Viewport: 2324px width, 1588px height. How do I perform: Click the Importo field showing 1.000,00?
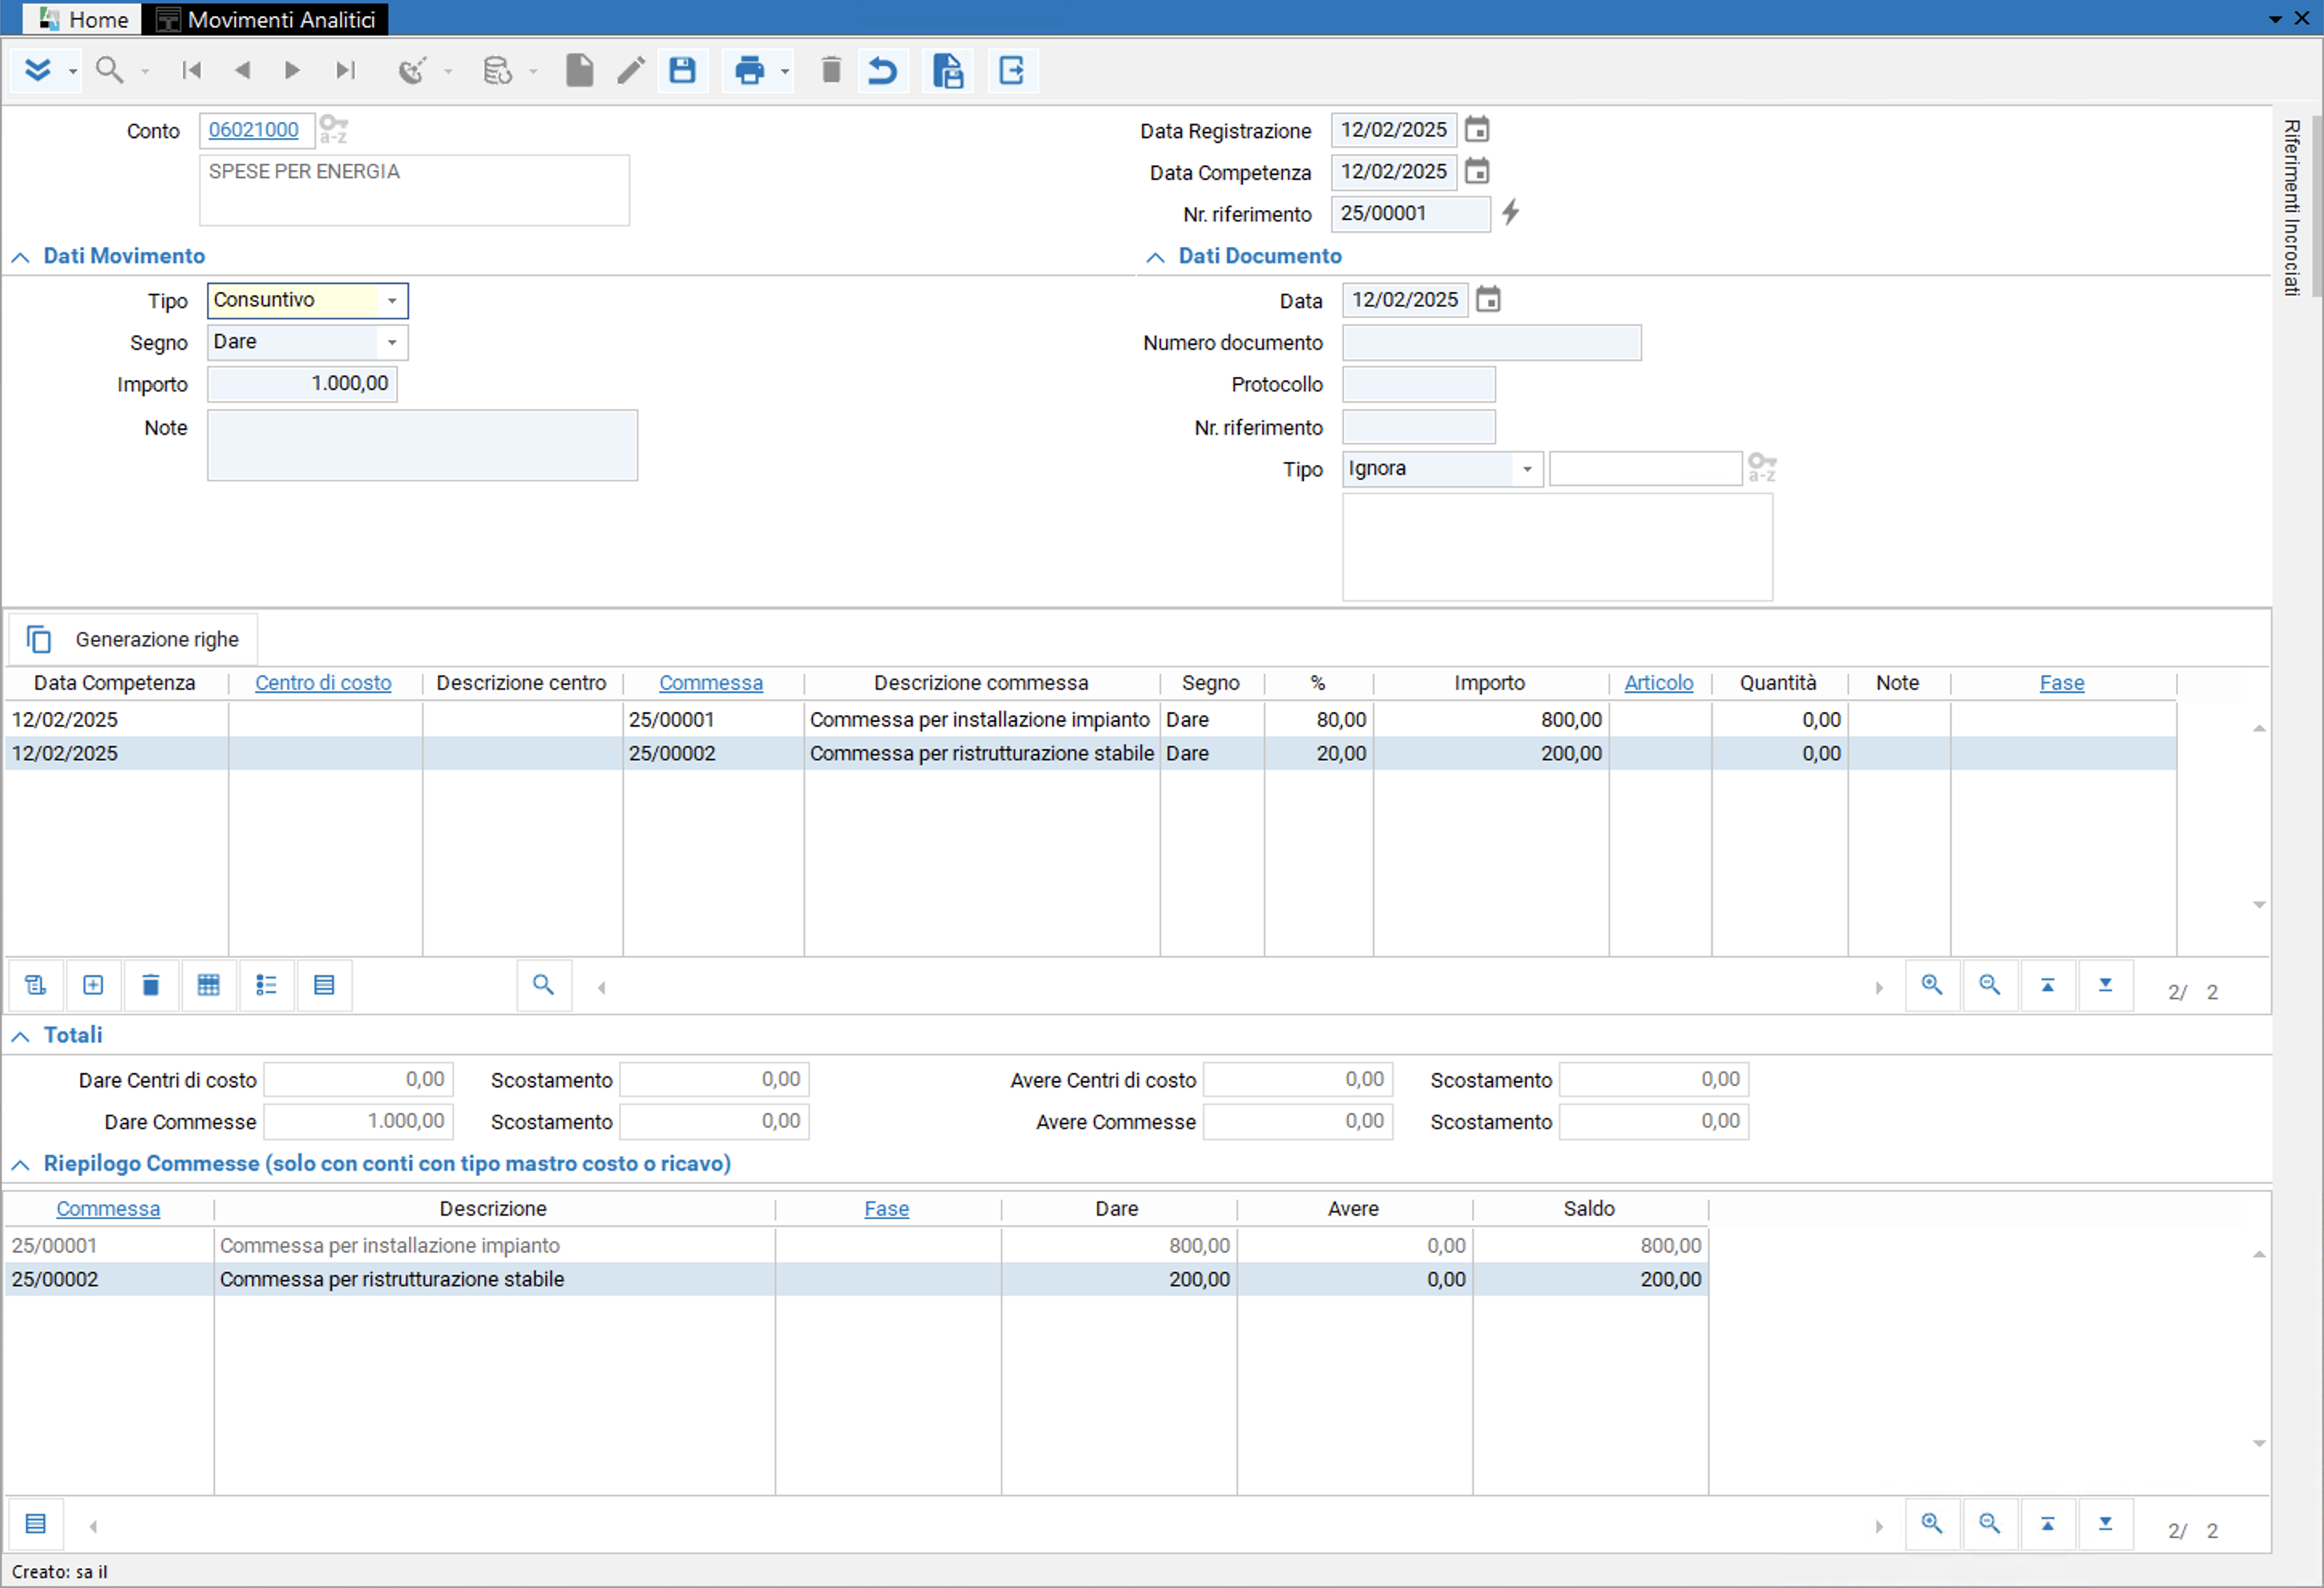pyautogui.click(x=302, y=384)
